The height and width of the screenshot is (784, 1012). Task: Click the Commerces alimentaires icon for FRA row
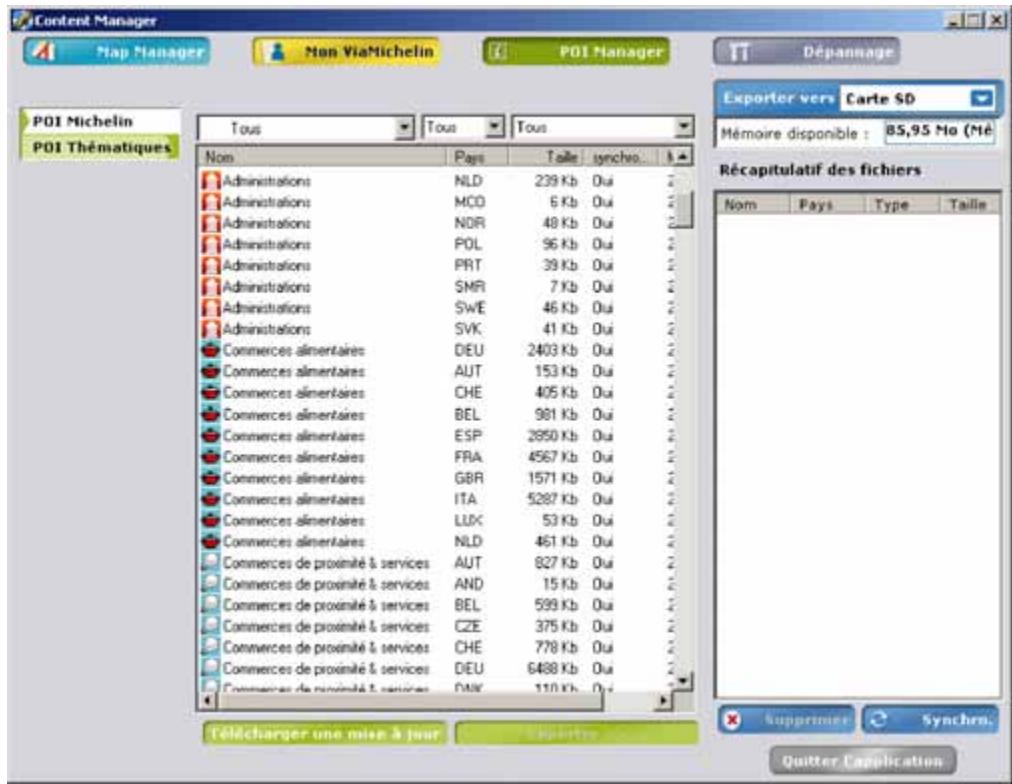tap(210, 457)
